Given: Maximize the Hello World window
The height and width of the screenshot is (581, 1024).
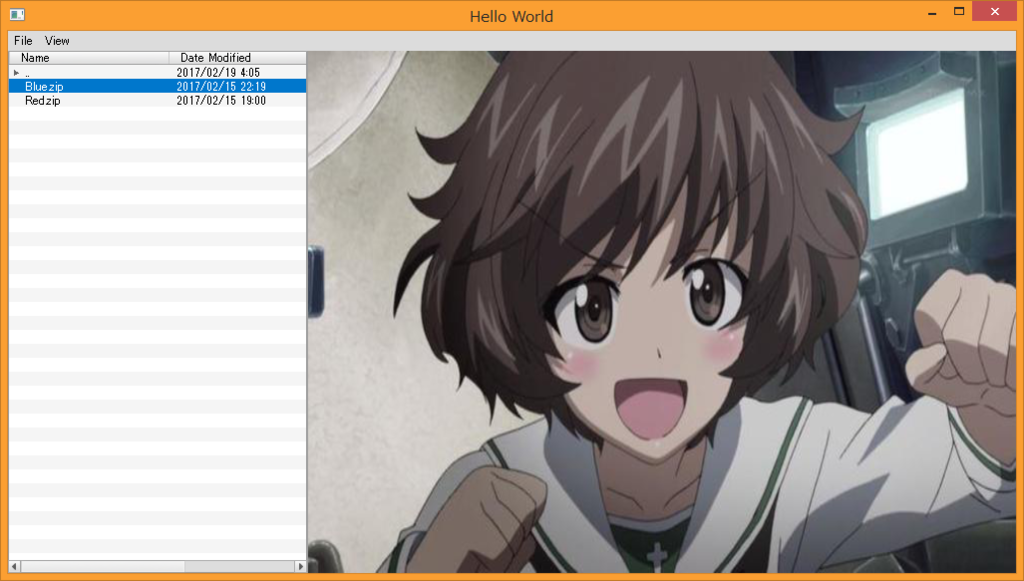Looking at the screenshot, I should pyautogui.click(x=959, y=11).
